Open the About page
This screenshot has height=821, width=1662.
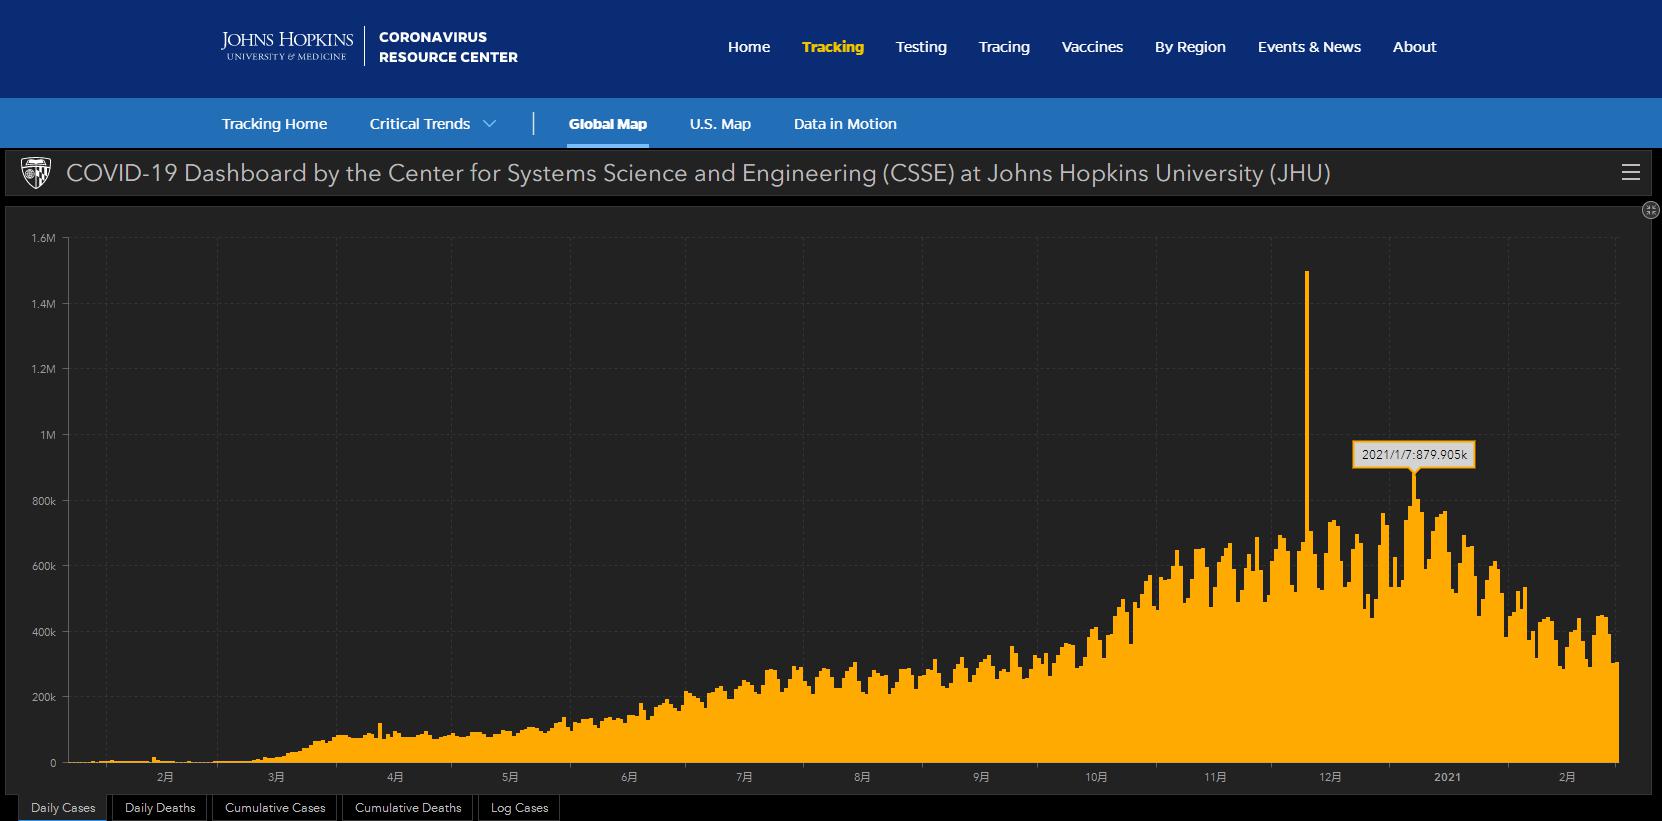pyautogui.click(x=1414, y=47)
